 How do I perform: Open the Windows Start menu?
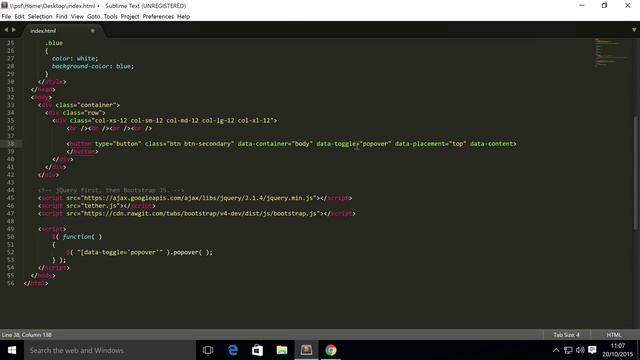coord(12,350)
